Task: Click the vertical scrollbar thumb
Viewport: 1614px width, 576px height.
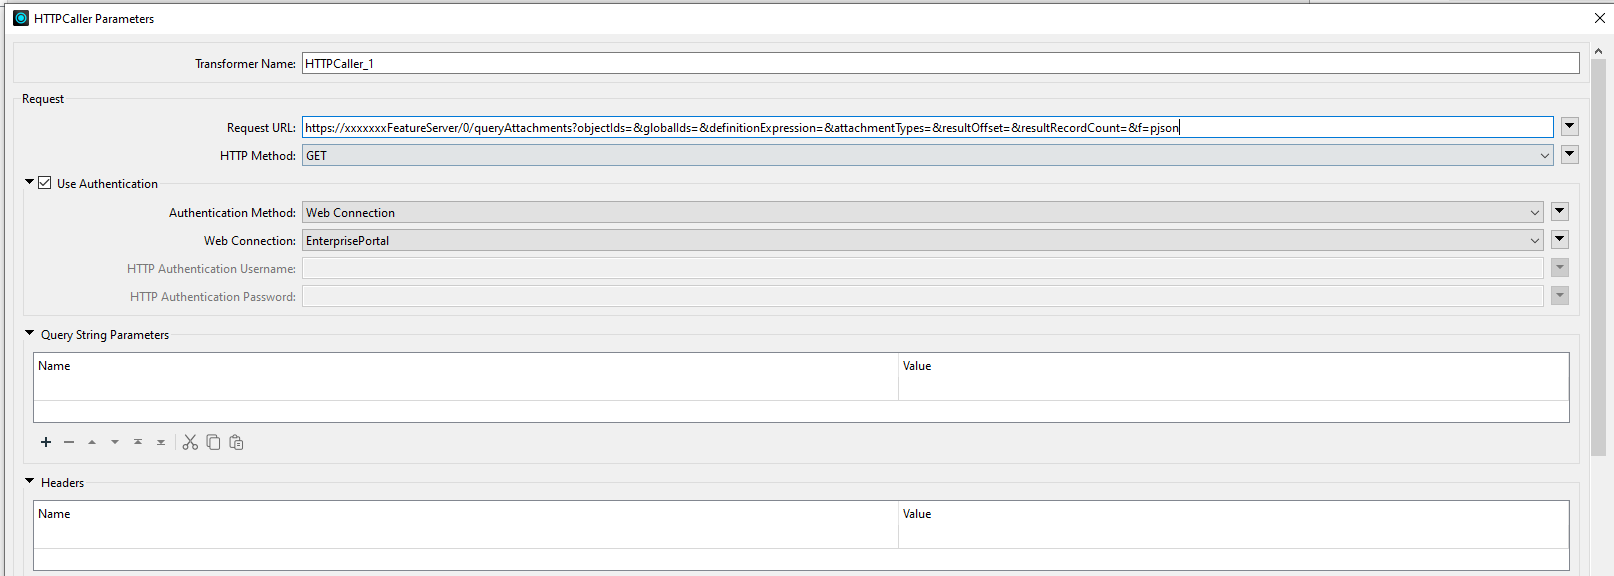Action: tap(1598, 257)
